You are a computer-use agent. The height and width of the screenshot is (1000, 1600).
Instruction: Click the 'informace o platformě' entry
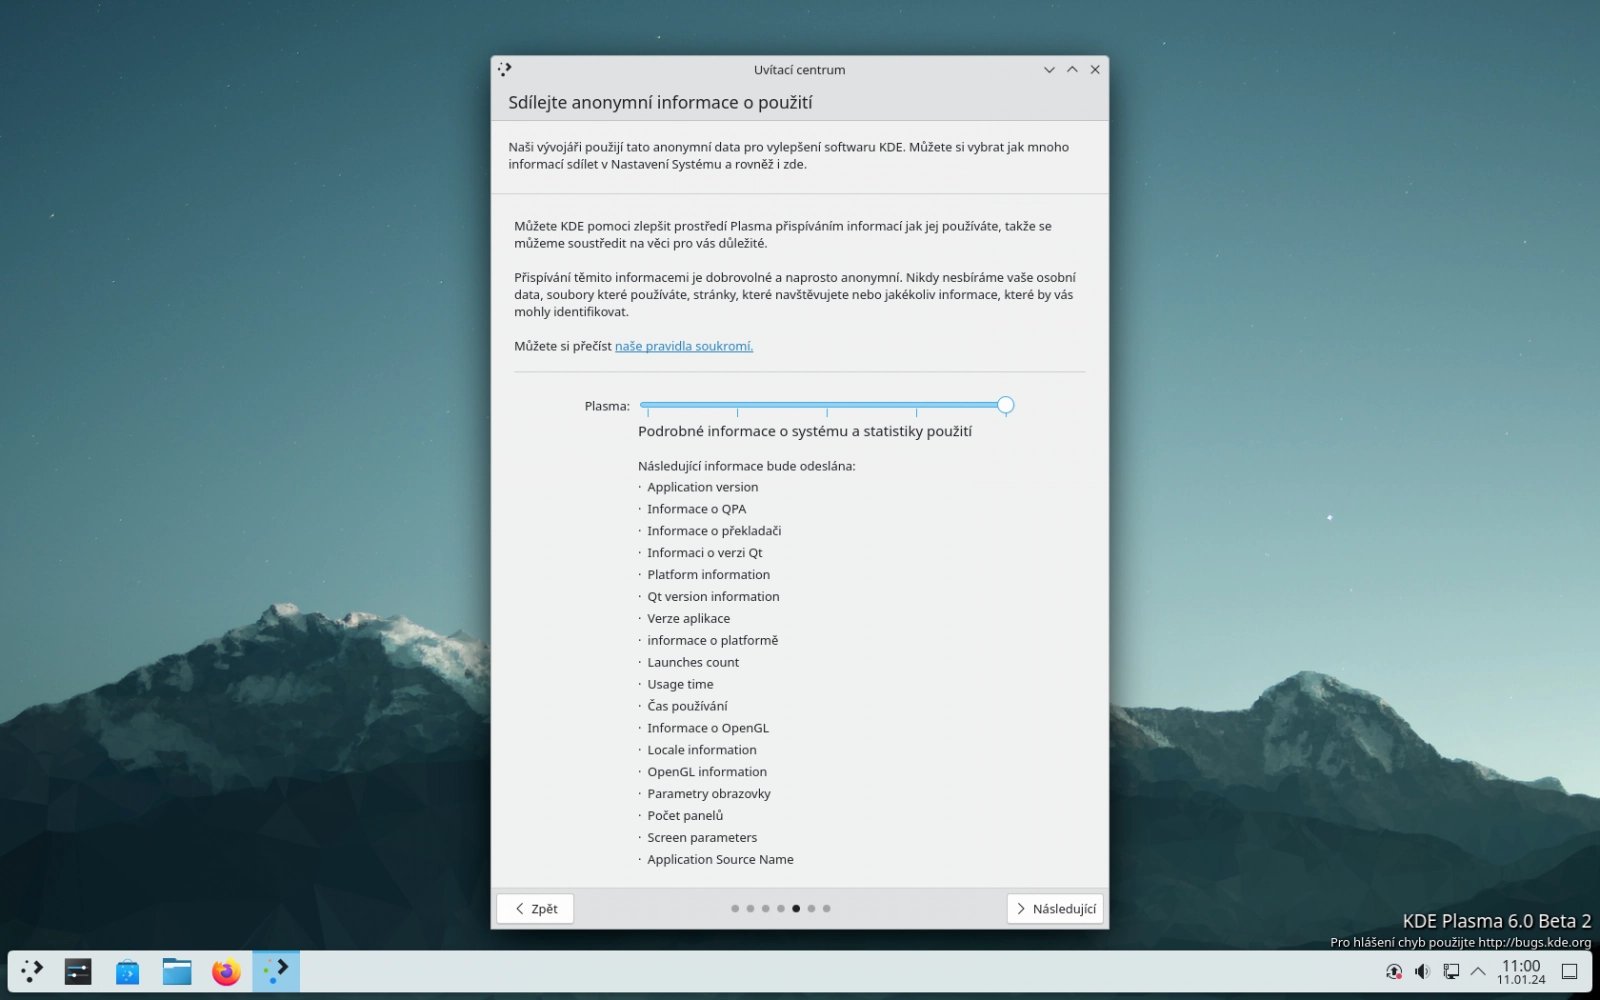pyautogui.click(x=712, y=641)
